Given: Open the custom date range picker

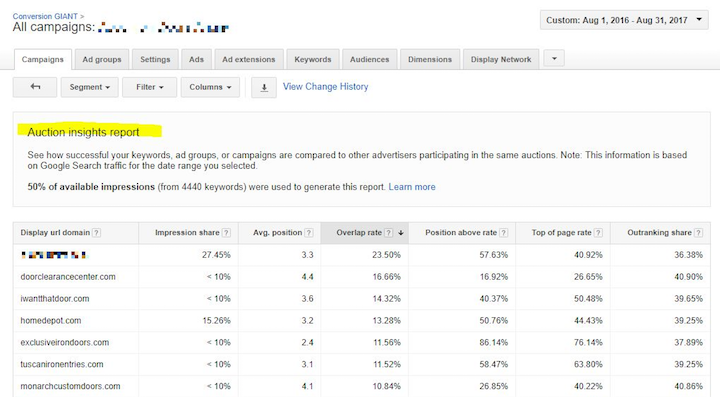Looking at the screenshot, I should point(624,20).
